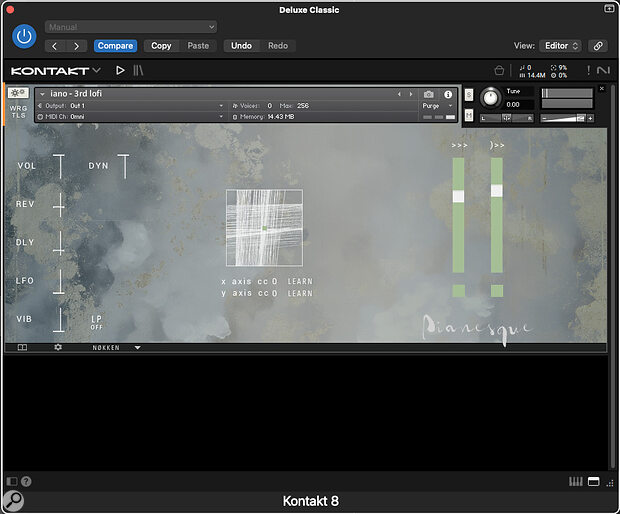Adjust the LFO slider
The height and width of the screenshot is (514, 620).
click(59, 281)
